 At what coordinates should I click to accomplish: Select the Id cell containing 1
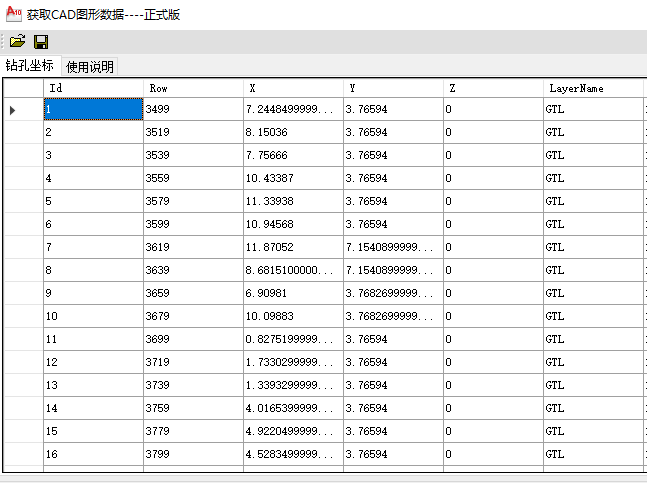(x=93, y=109)
